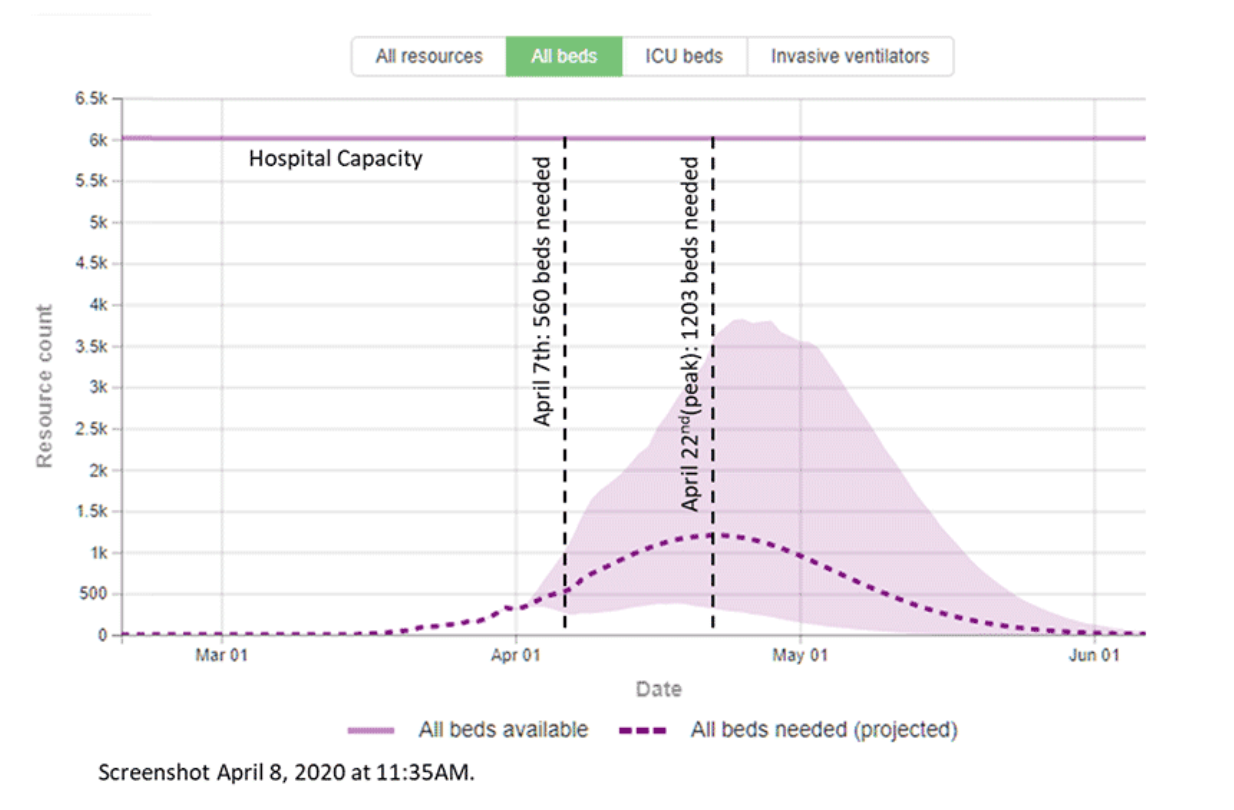Show the Invasive ventilators tab

coord(849,56)
